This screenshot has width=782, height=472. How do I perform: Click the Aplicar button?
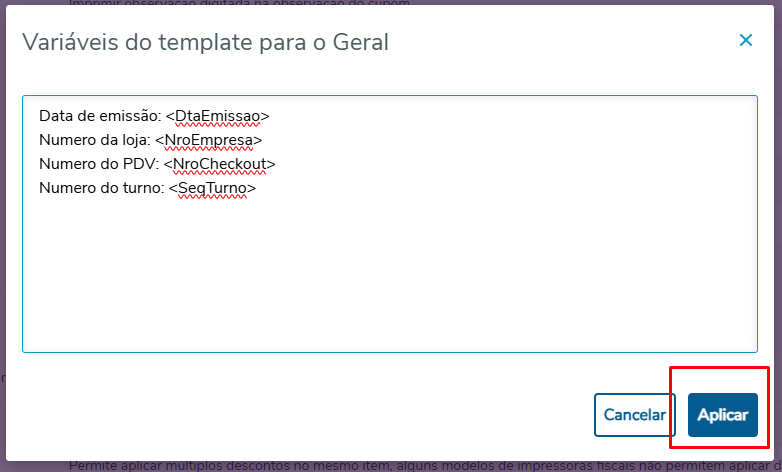point(722,415)
